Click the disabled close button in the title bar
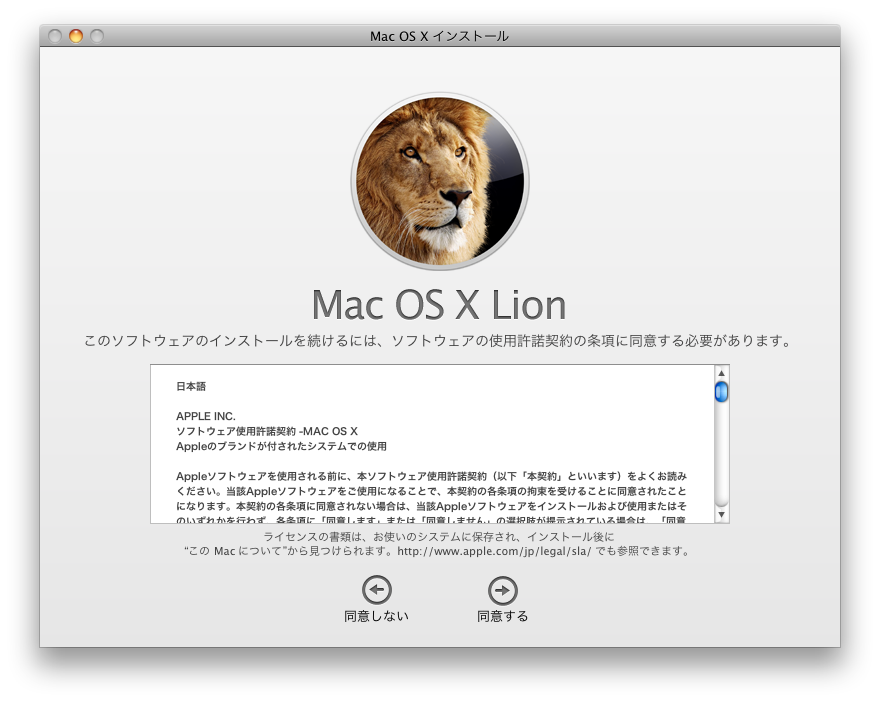Viewport: 880px width, 702px height. [x=55, y=36]
